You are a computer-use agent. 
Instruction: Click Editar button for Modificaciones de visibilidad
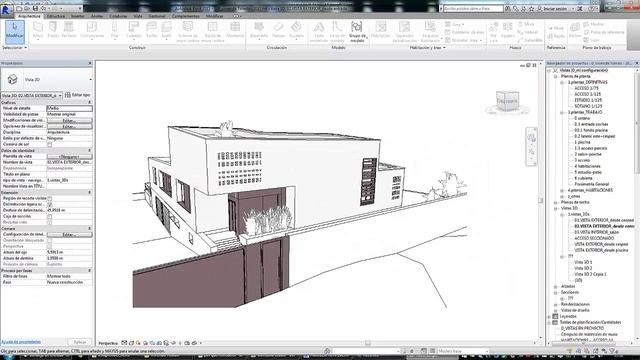[69, 120]
